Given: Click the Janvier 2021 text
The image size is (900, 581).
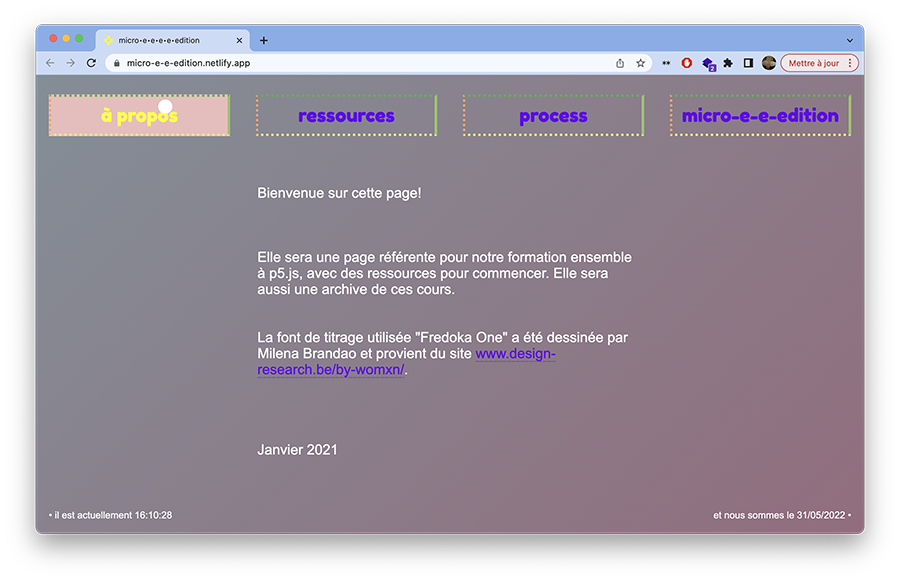Looking at the screenshot, I should (x=297, y=450).
